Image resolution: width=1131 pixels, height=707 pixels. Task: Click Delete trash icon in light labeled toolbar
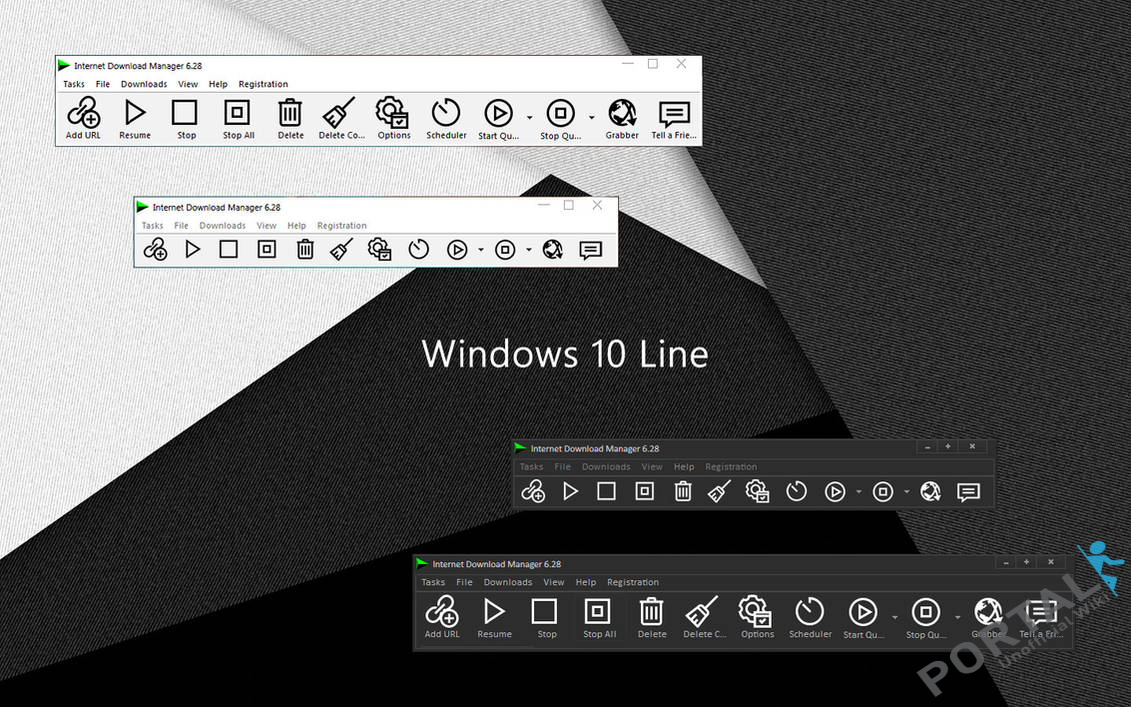point(290,118)
